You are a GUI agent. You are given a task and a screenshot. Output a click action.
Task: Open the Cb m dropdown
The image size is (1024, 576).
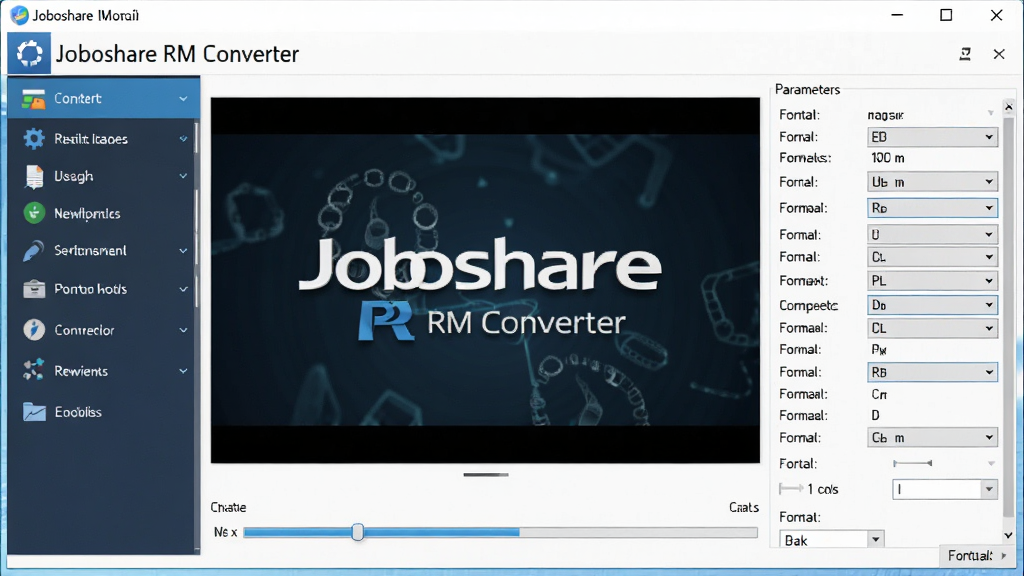click(x=932, y=437)
